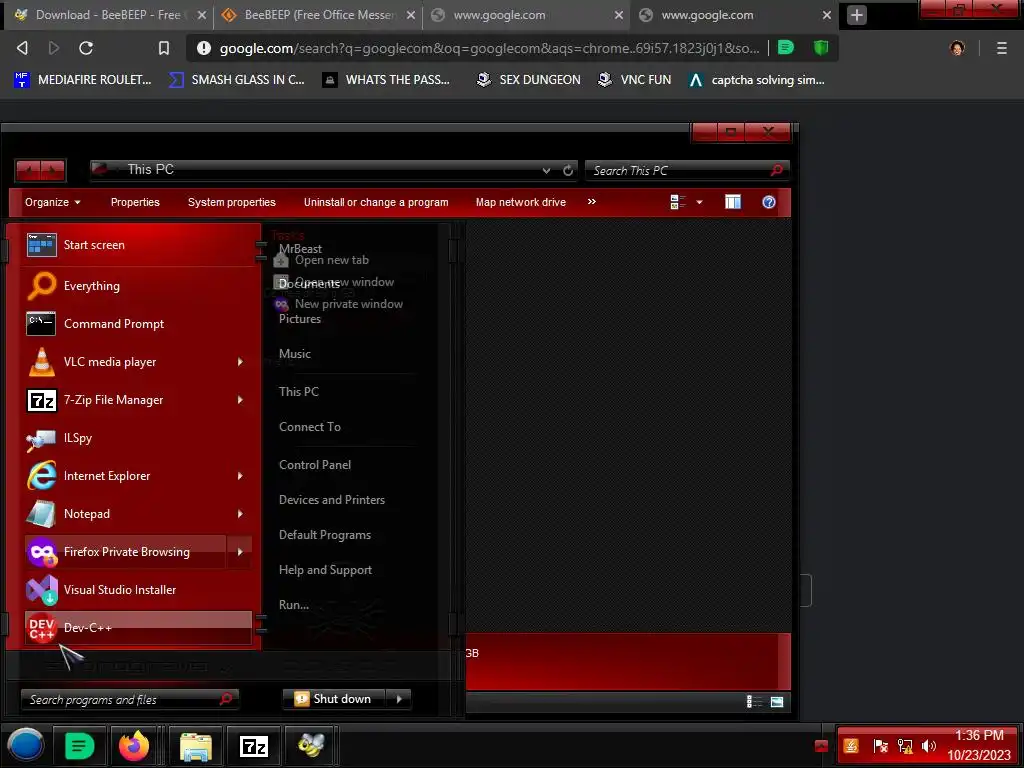The image size is (1024, 768).
Task: Select Run... in start menu
Action: click(x=294, y=605)
